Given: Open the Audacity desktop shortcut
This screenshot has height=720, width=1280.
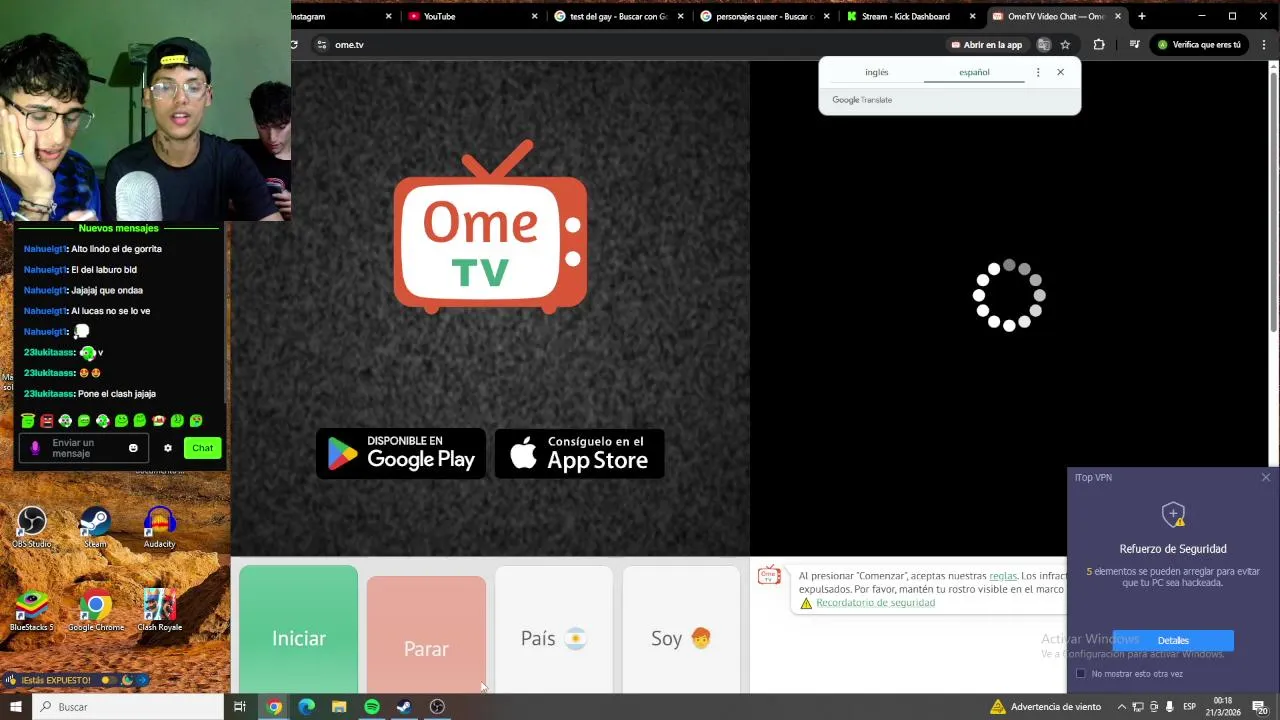Looking at the screenshot, I should tap(159, 527).
